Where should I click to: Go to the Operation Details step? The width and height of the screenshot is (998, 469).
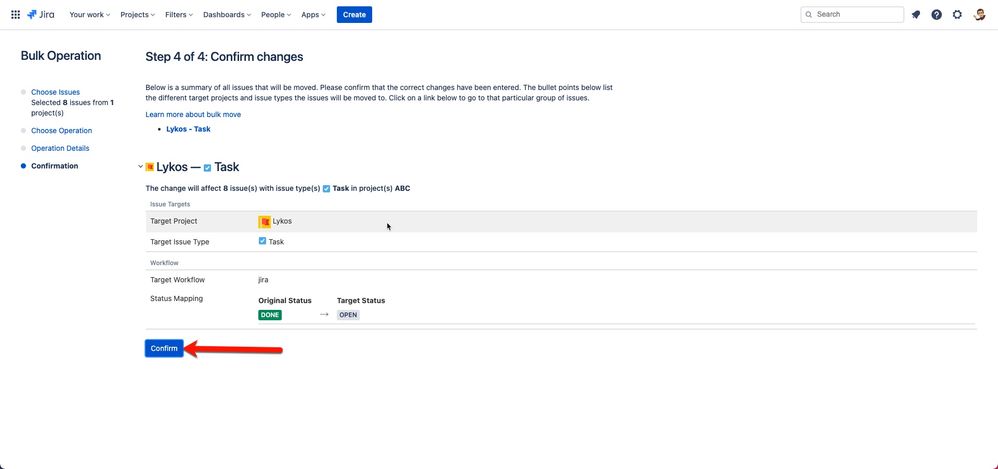[x=60, y=148]
